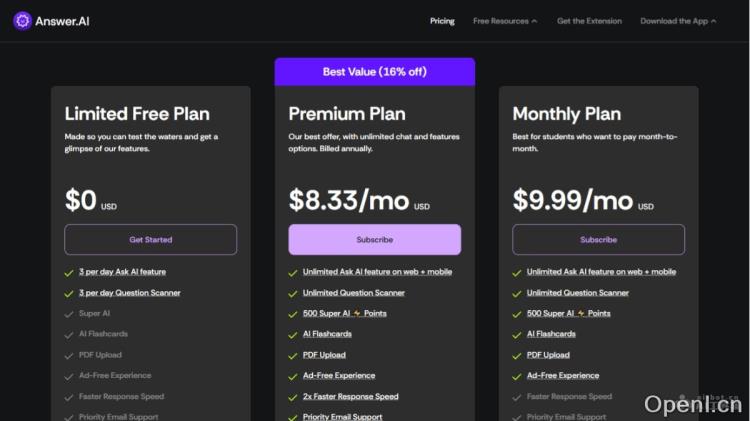Click checkmark beside 3 per day Ask AI feature
Viewport: 750px width, 421px height.
coord(69,272)
